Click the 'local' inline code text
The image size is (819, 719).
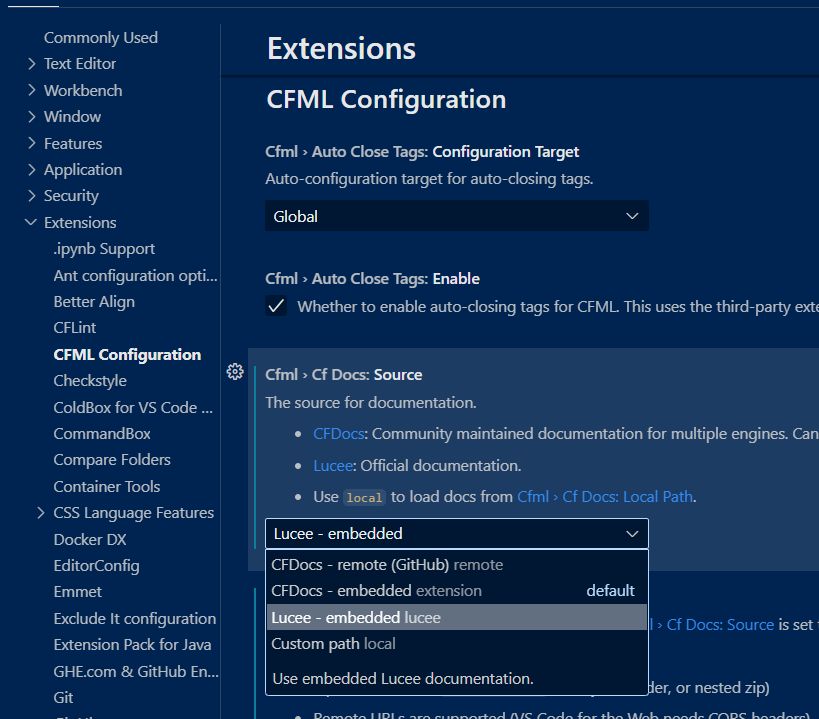point(364,498)
